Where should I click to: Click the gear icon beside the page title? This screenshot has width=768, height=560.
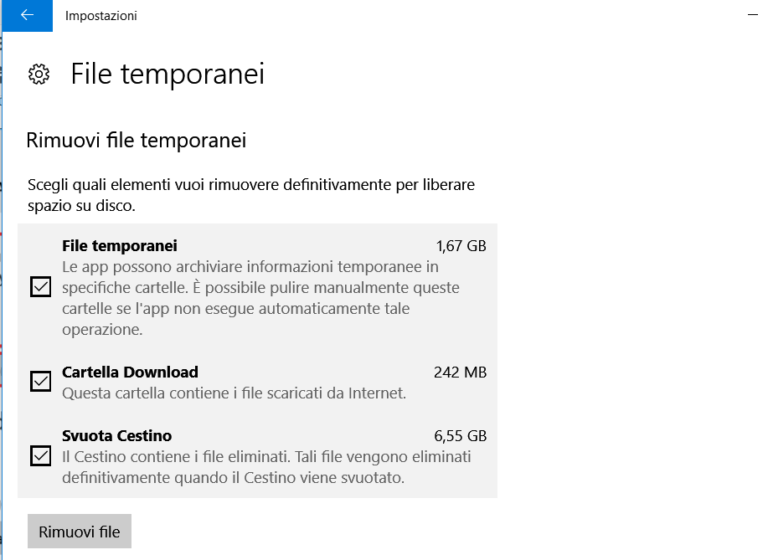tap(39, 75)
